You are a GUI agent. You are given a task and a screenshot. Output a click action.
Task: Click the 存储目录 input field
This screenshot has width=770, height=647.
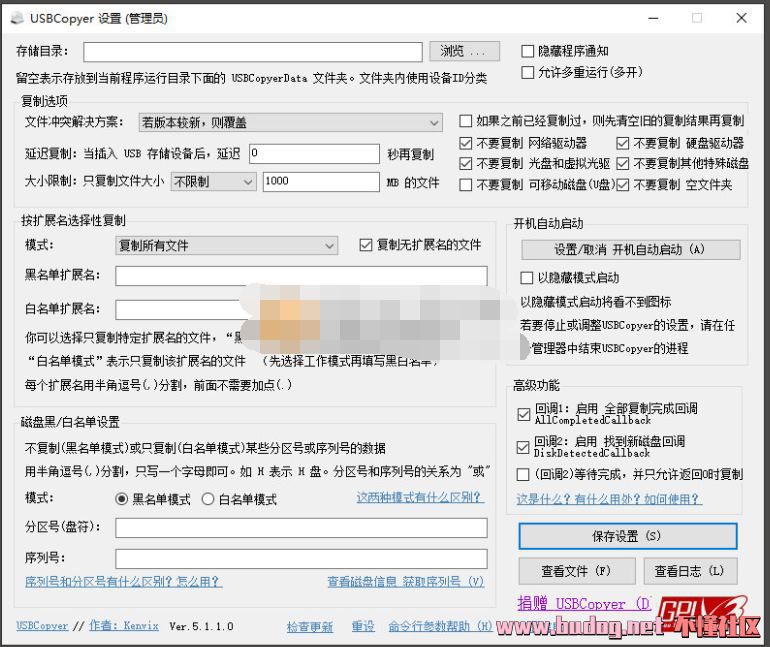pyautogui.click(x=253, y=52)
